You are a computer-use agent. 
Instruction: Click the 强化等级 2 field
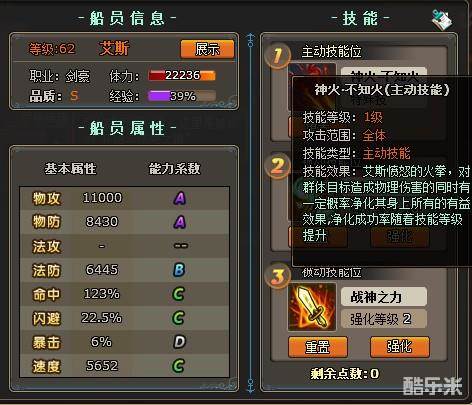384,319
